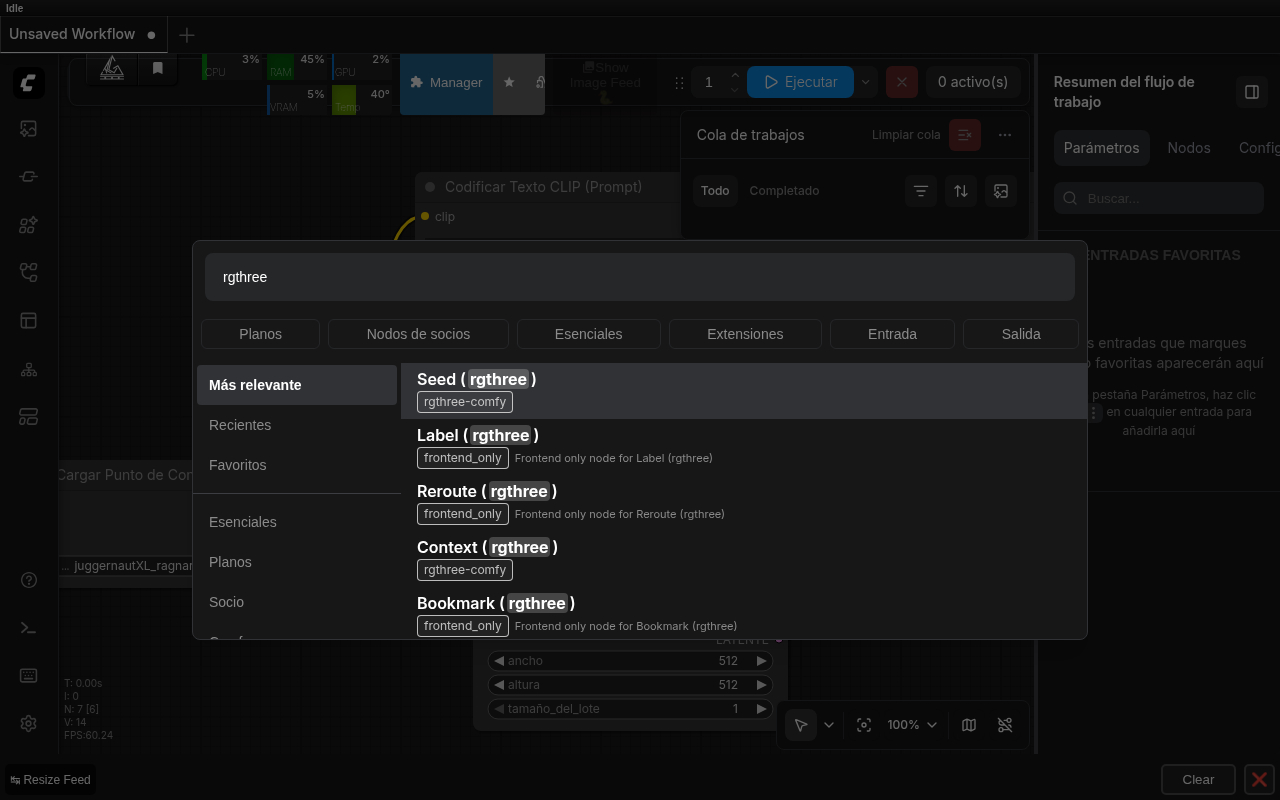Open the Ejecutar options dropdown arrow

[x=866, y=82]
